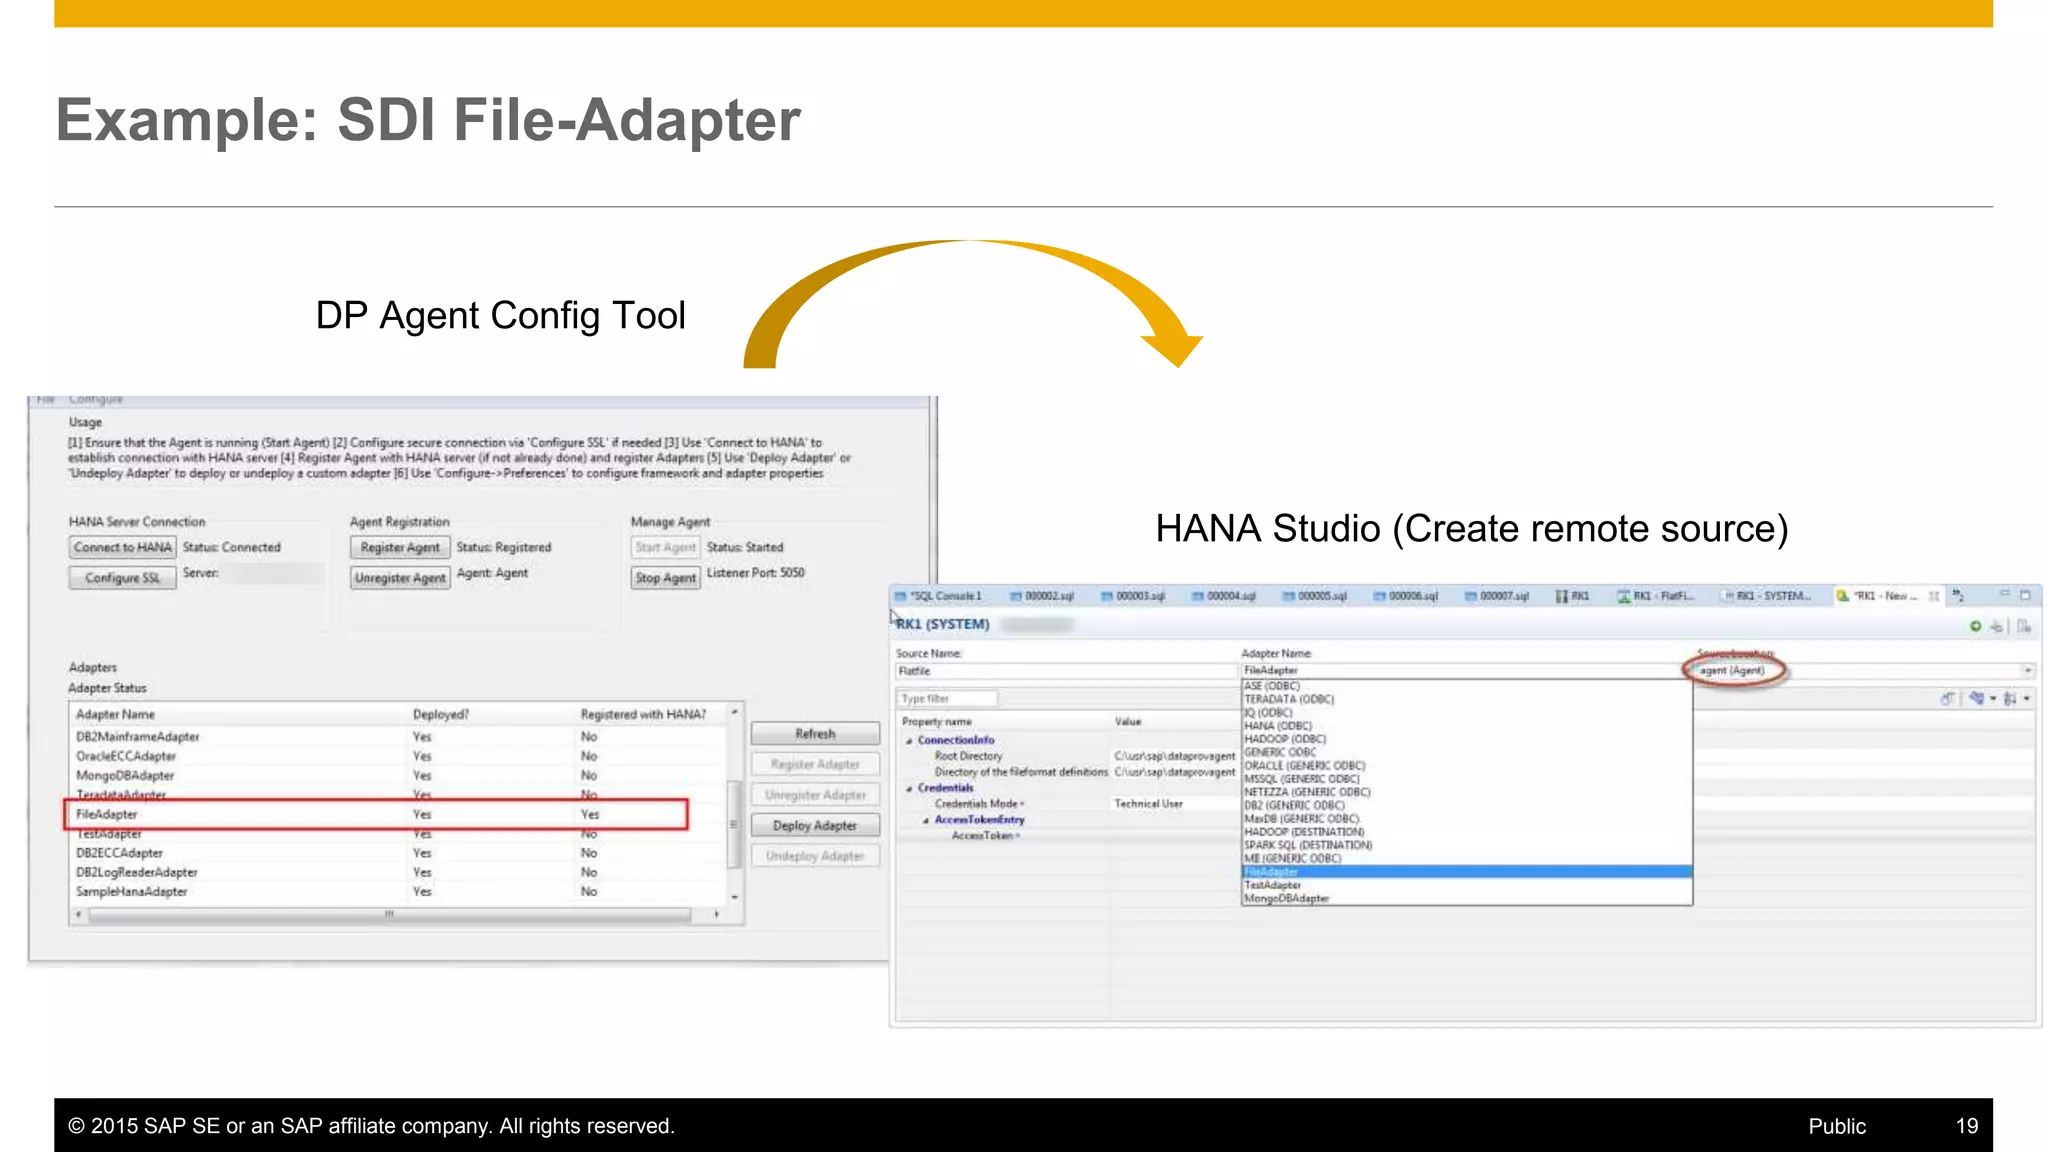Select the DB2LogReaderAdapter table row
The image size is (2048, 1152).
398,872
